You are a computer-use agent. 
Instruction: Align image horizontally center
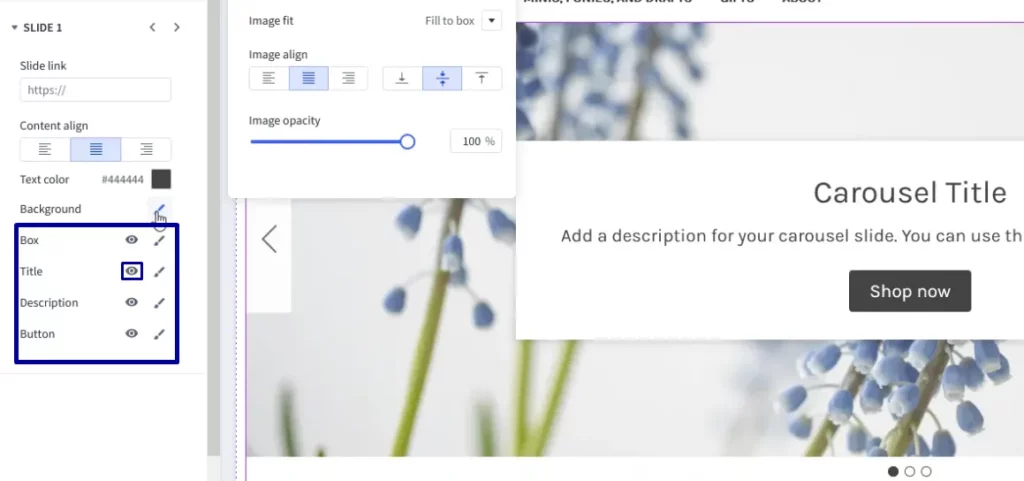tap(309, 78)
